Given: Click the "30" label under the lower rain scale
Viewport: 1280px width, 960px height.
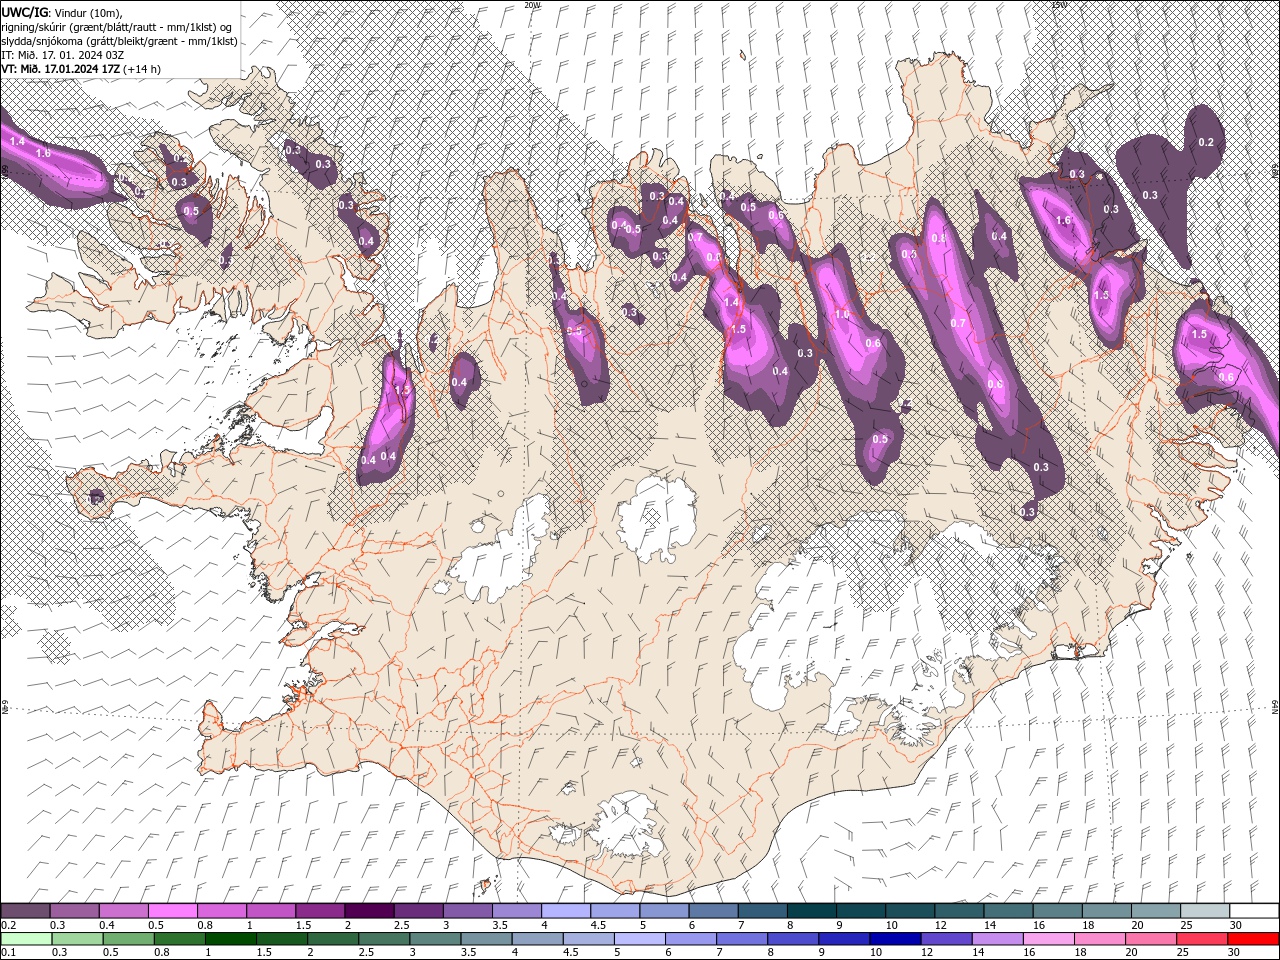Looking at the screenshot, I should tap(1232, 952).
